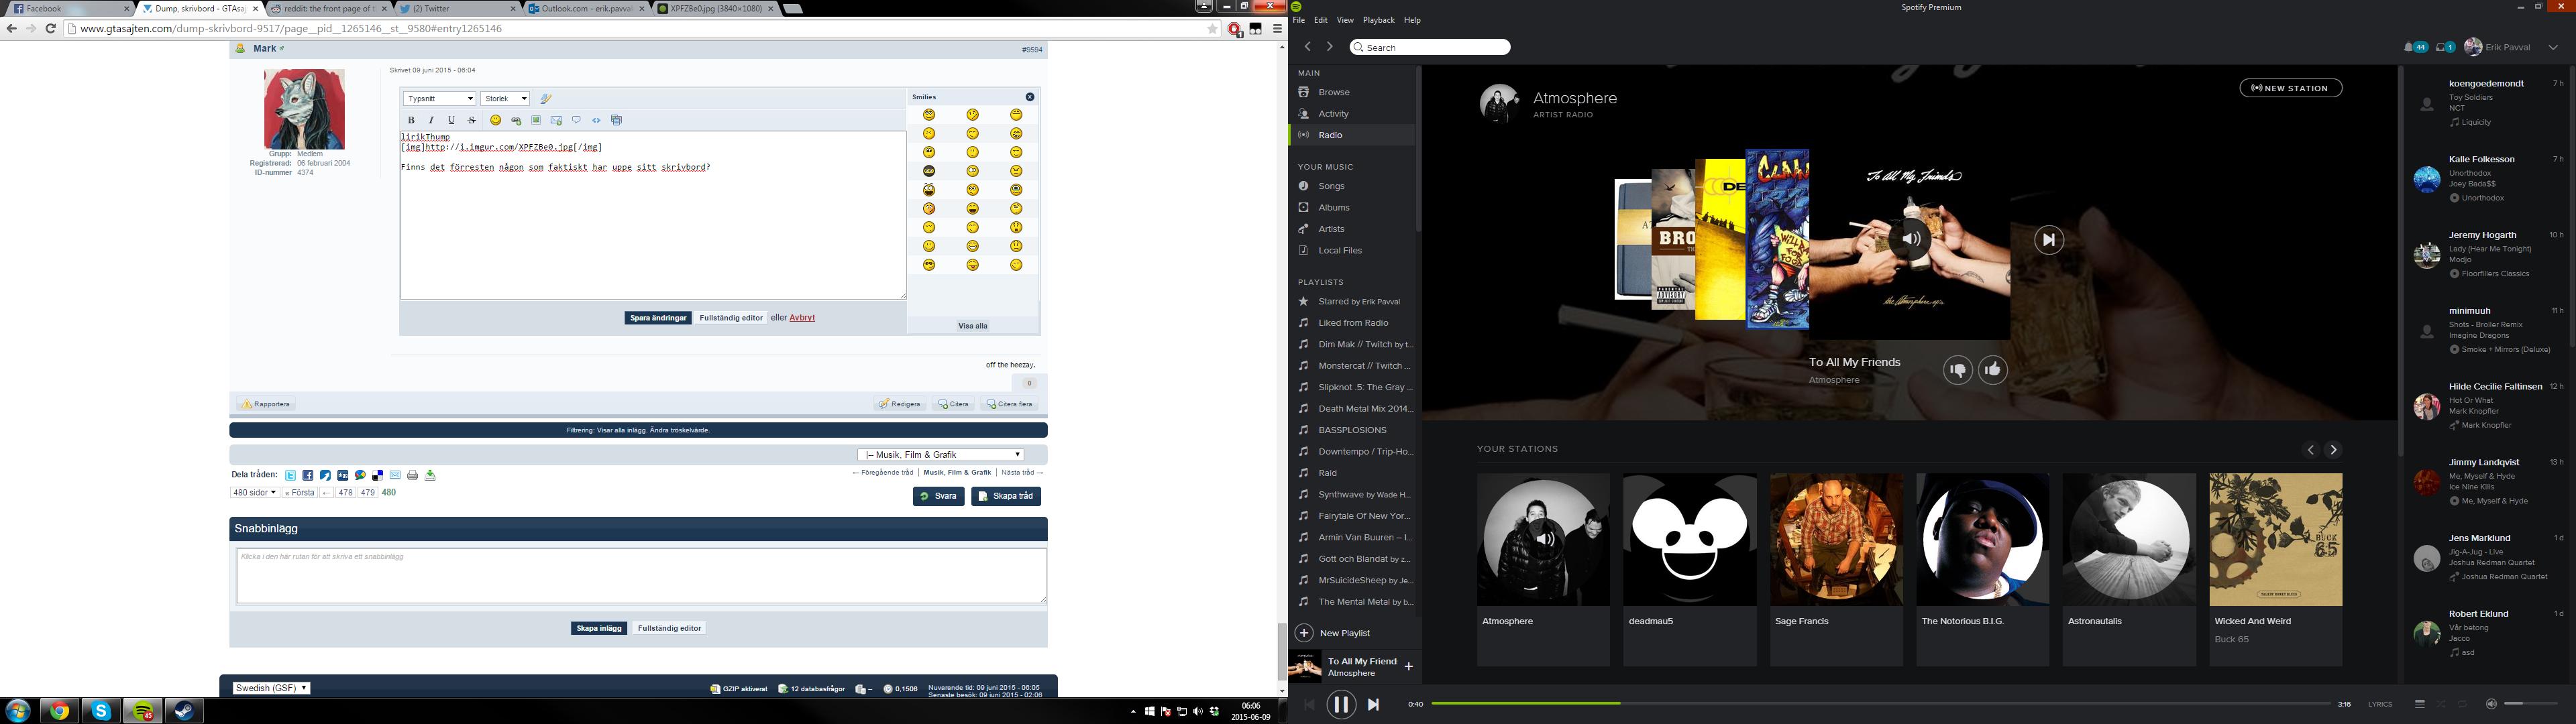Mute Spotify using the volume speaker icon
The image size is (2576, 724).
click(x=2491, y=704)
